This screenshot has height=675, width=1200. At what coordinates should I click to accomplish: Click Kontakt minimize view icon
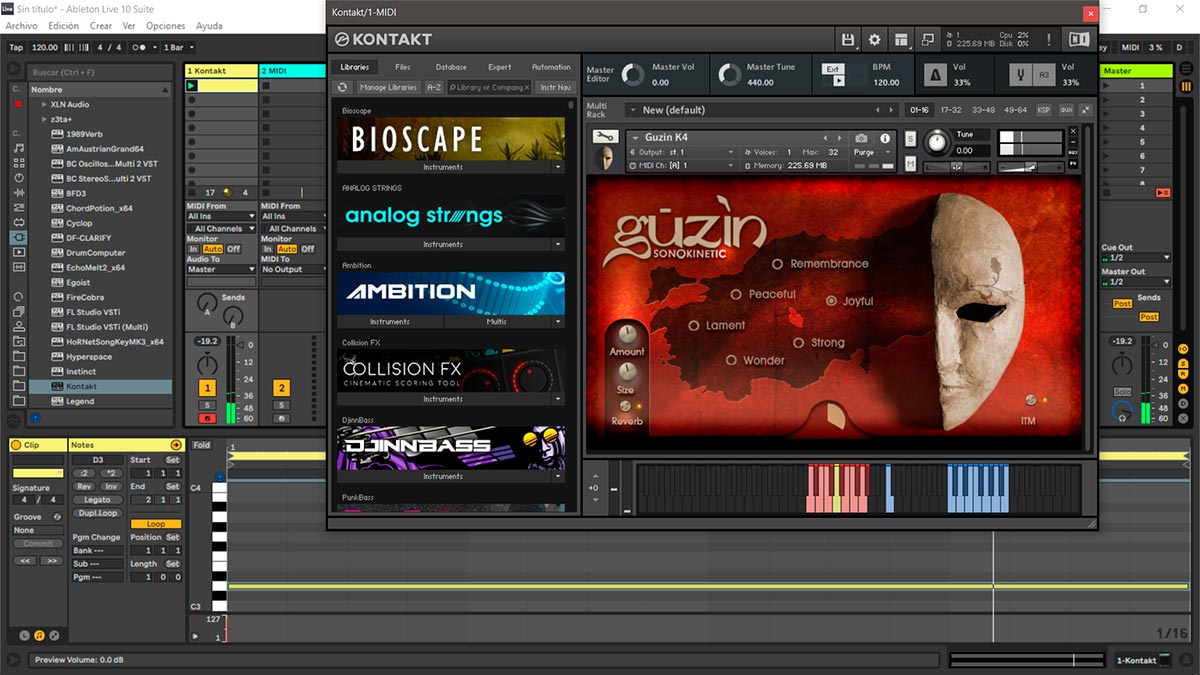coord(928,40)
